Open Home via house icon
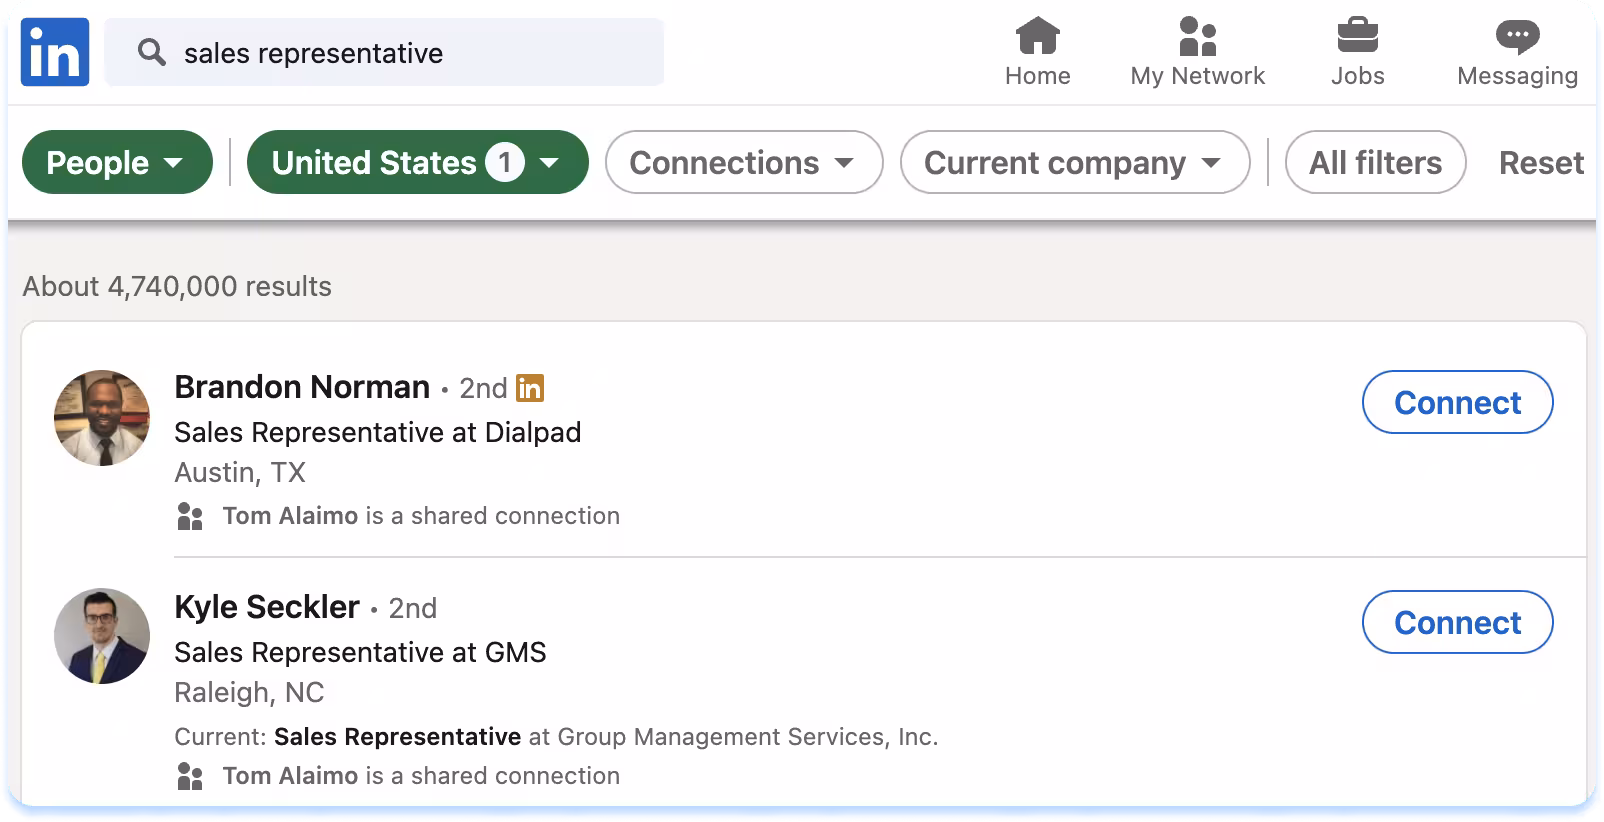Screen dimensions: 1604x822 1037,37
